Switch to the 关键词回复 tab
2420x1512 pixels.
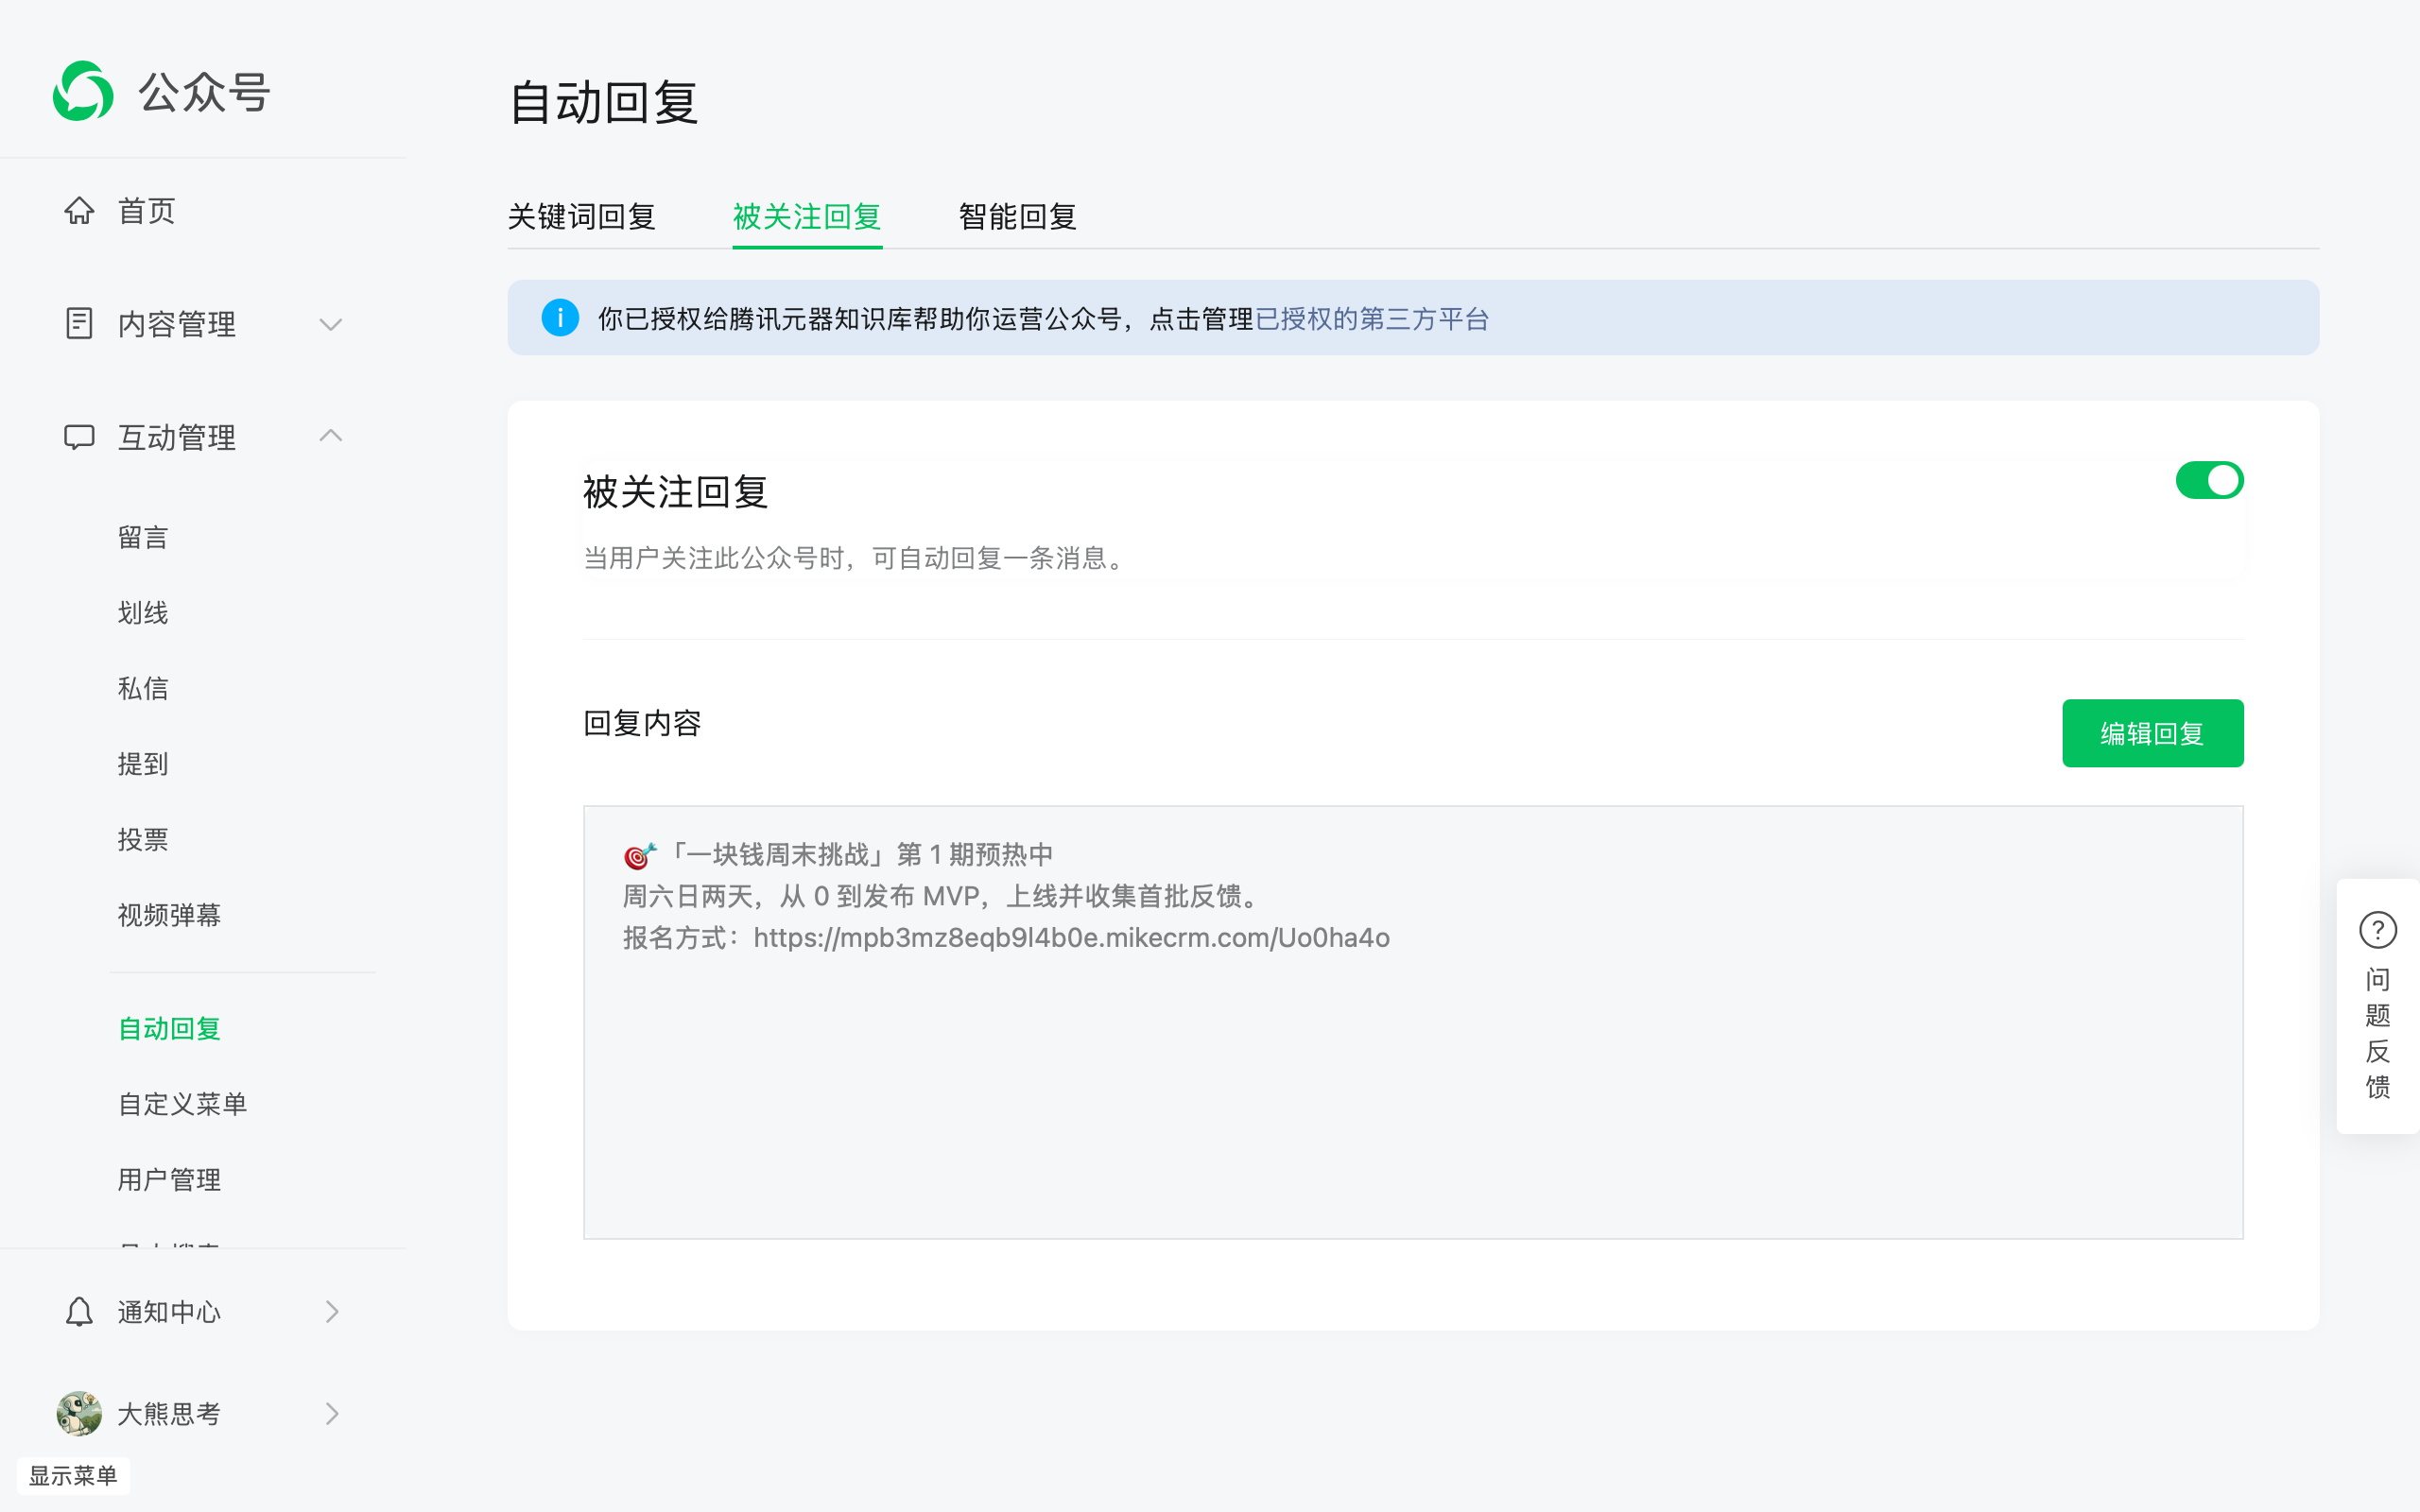581,216
